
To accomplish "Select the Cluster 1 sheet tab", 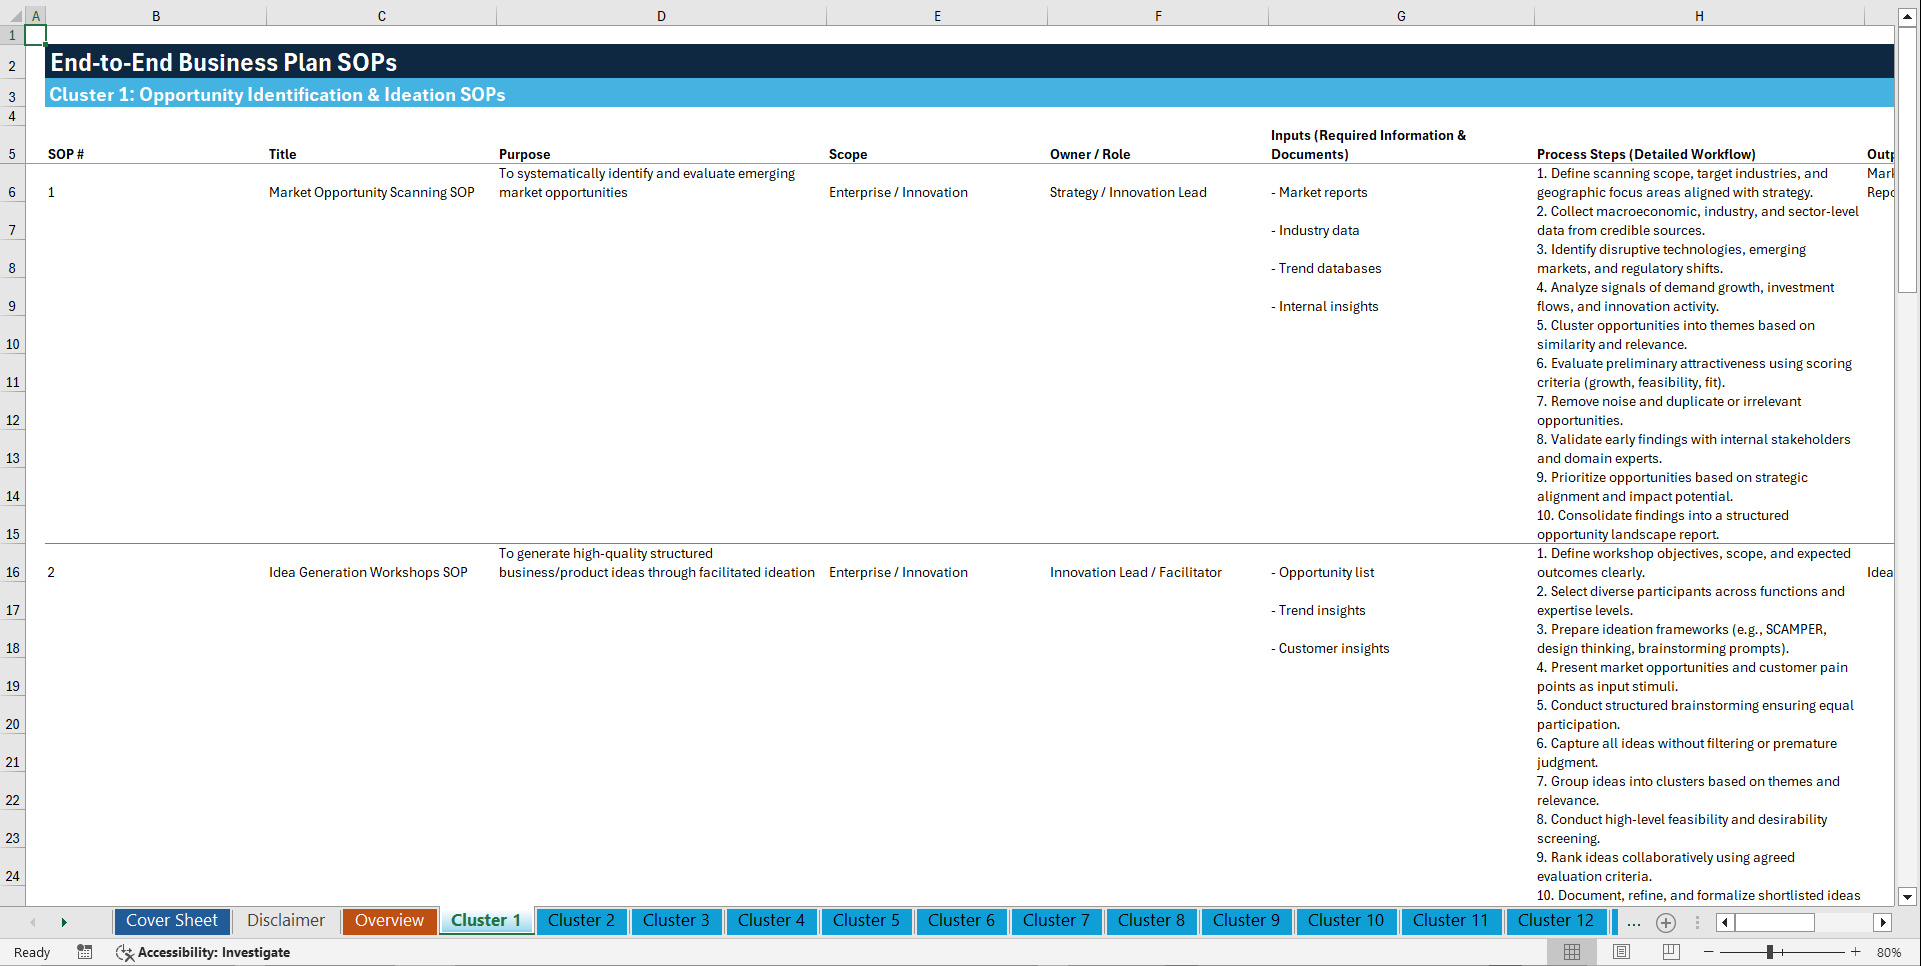I will pyautogui.click(x=486, y=921).
